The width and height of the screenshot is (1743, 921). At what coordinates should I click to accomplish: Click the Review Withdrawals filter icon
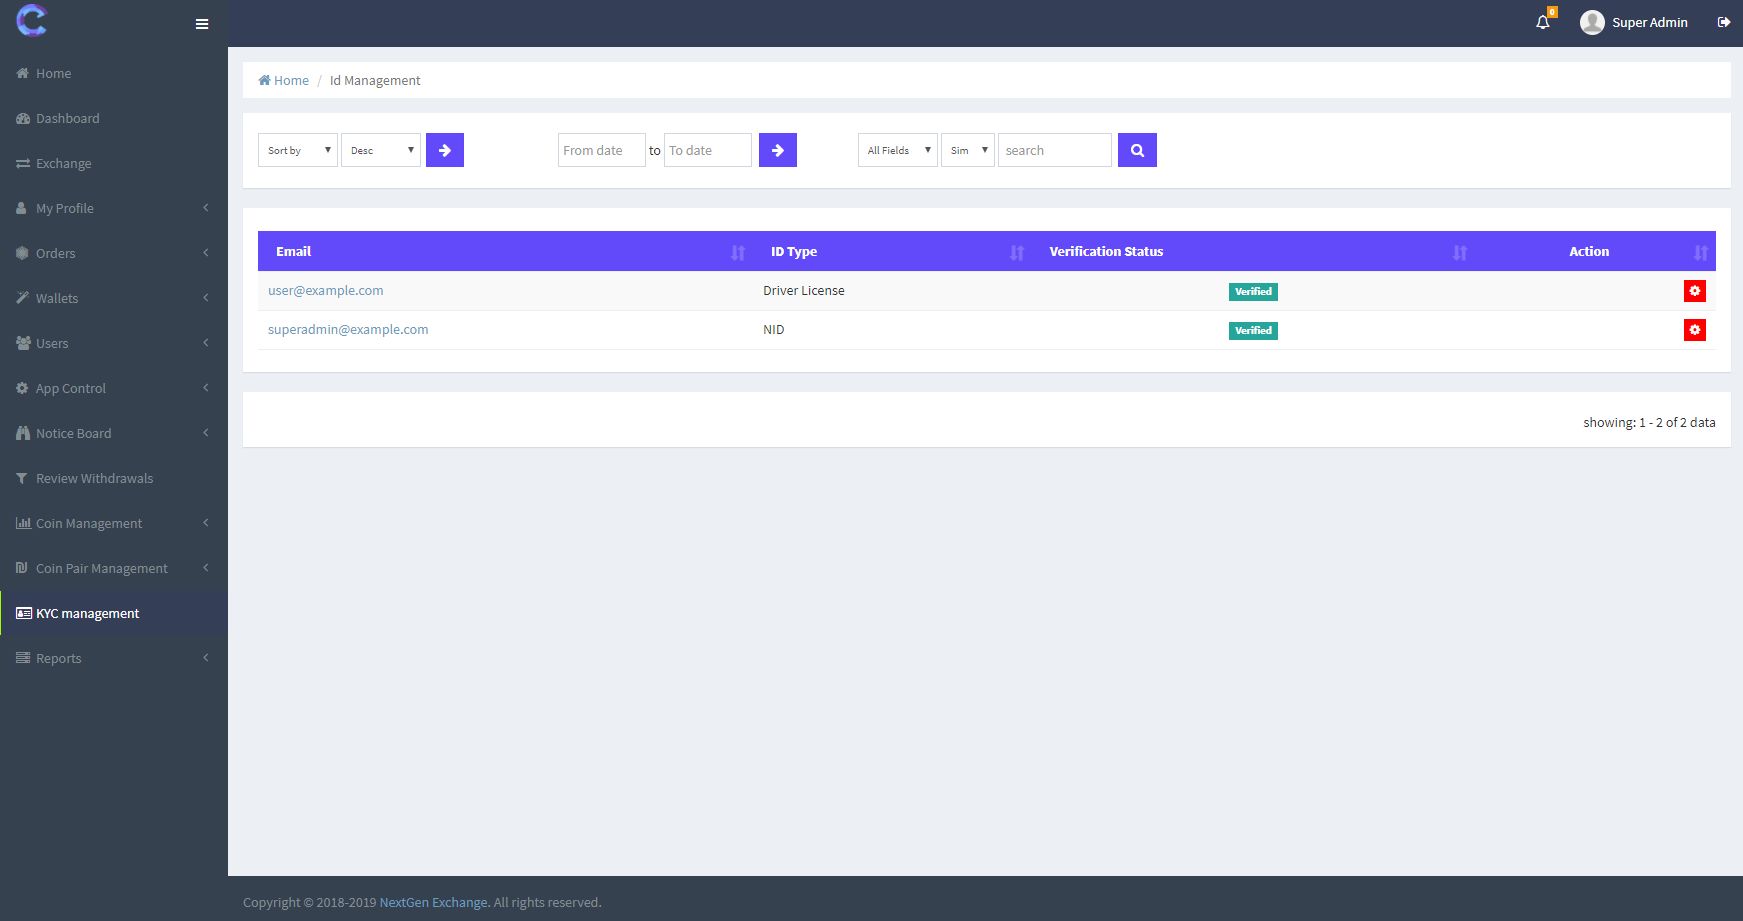coord(22,478)
